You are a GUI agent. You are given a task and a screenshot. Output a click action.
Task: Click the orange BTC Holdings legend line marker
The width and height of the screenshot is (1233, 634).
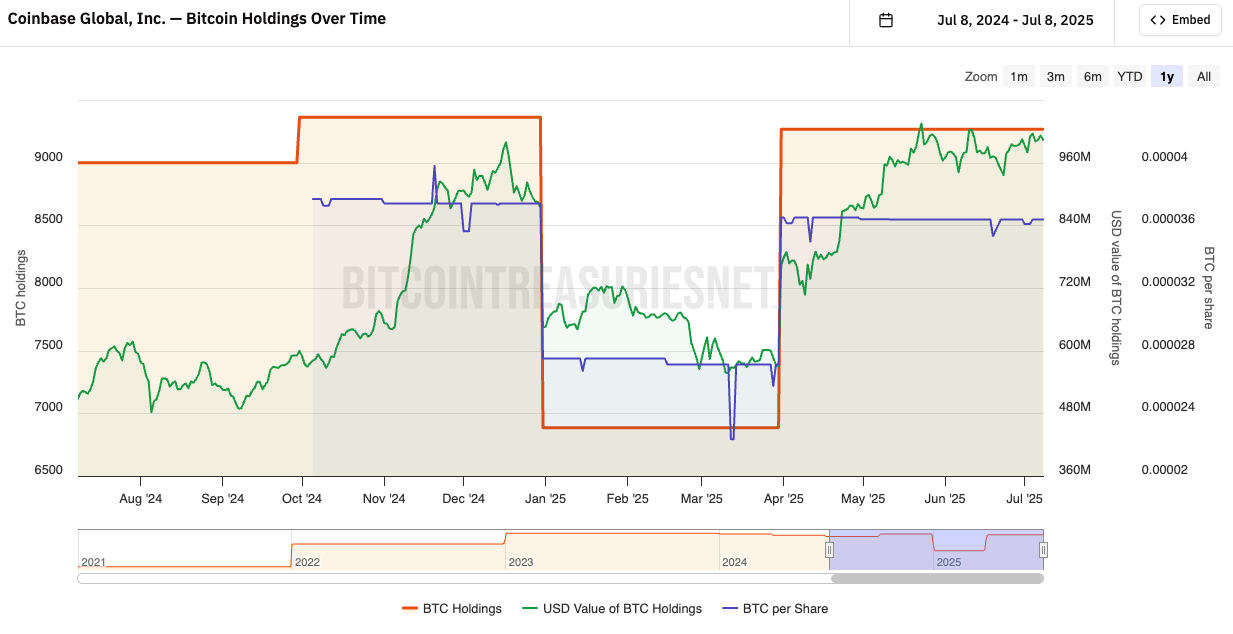[409, 608]
